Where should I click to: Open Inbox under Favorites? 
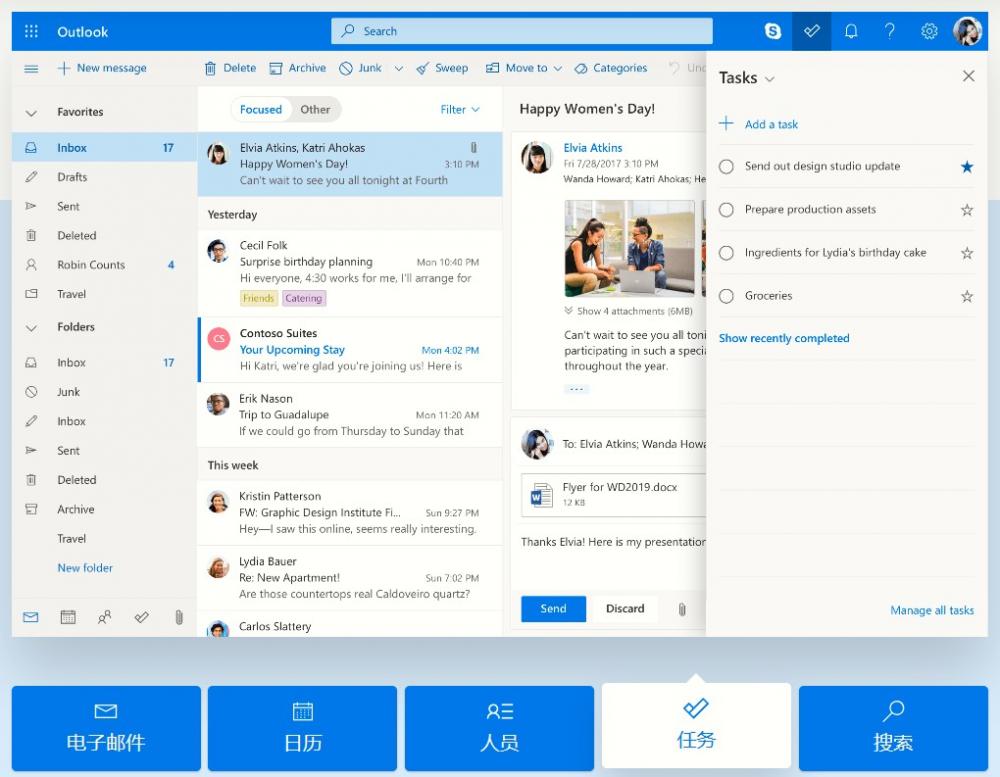105,148
